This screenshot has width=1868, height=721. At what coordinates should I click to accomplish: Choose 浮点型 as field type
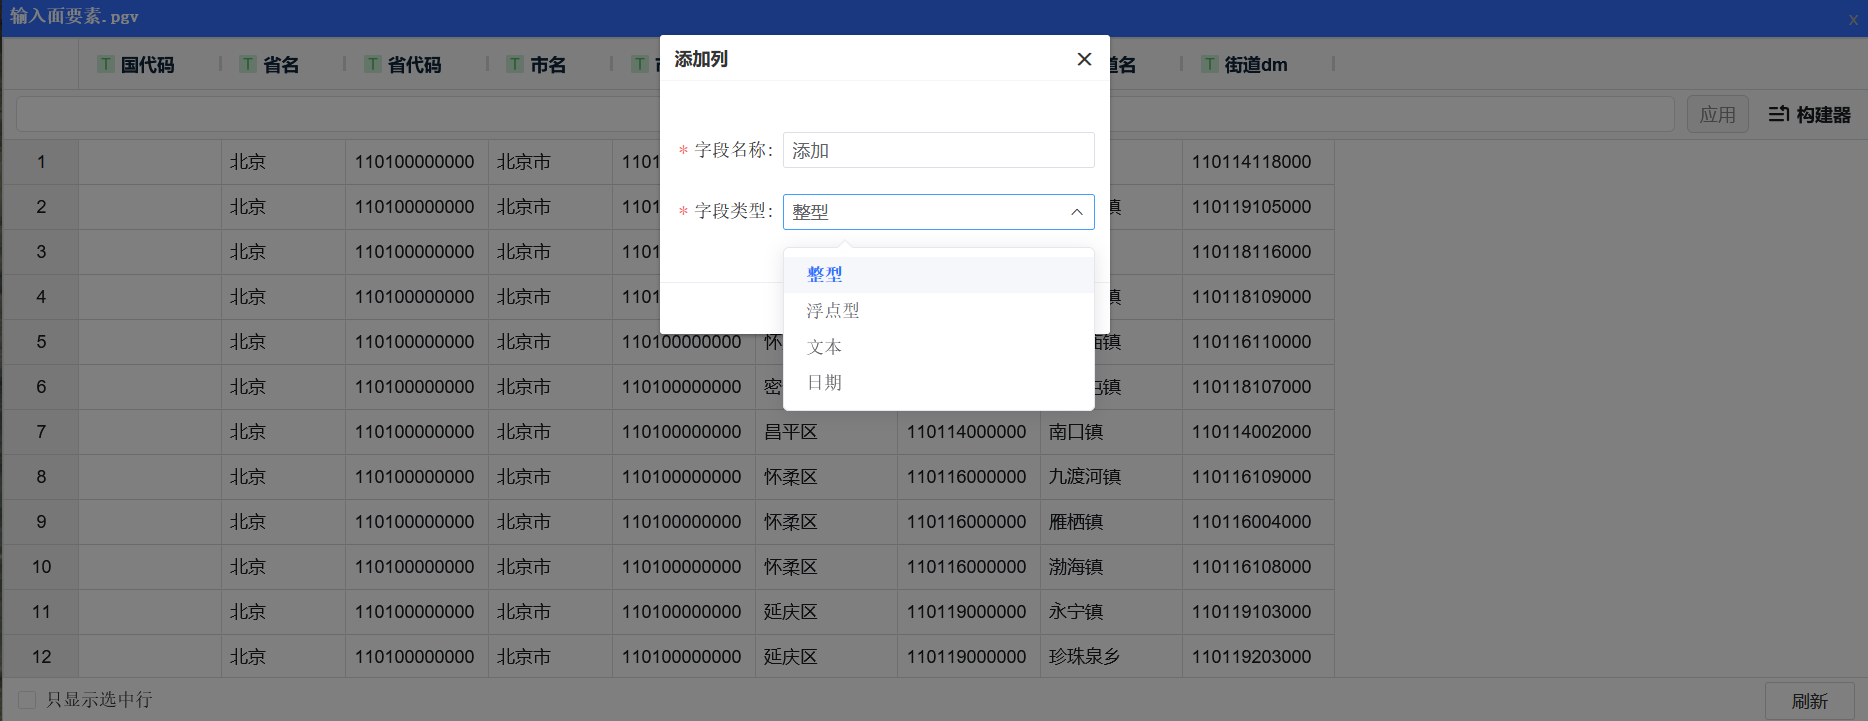click(833, 311)
